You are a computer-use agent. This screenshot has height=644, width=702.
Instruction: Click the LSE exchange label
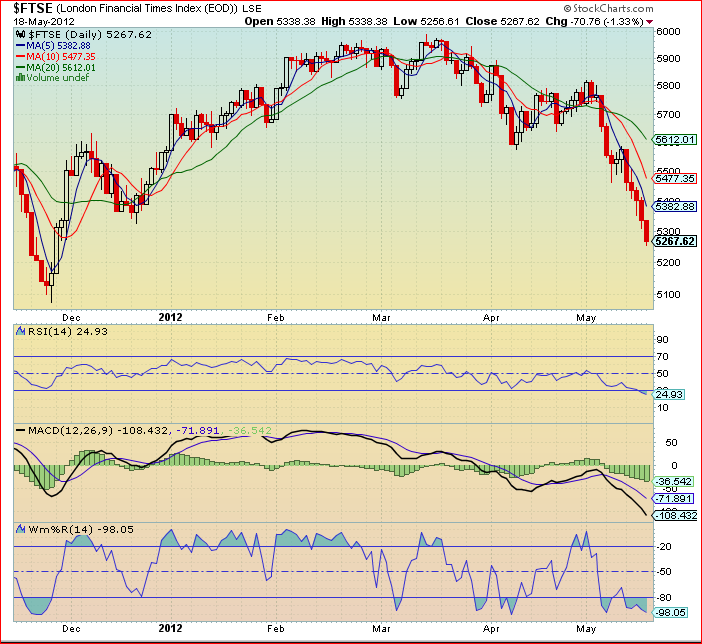252,9
